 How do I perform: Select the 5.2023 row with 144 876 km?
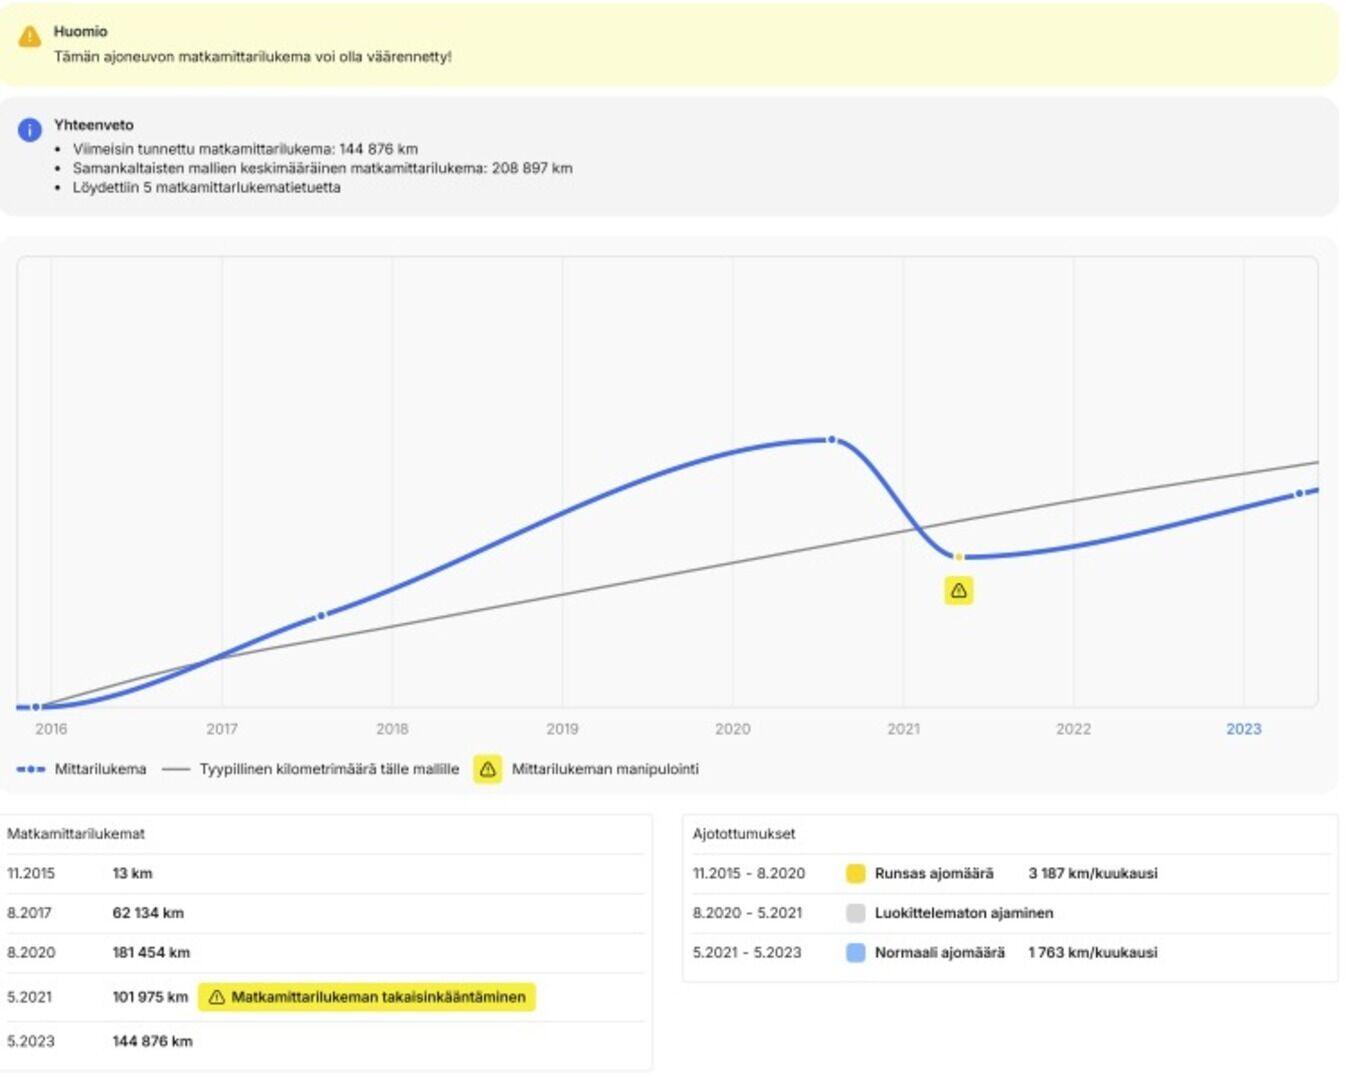click(324, 1041)
